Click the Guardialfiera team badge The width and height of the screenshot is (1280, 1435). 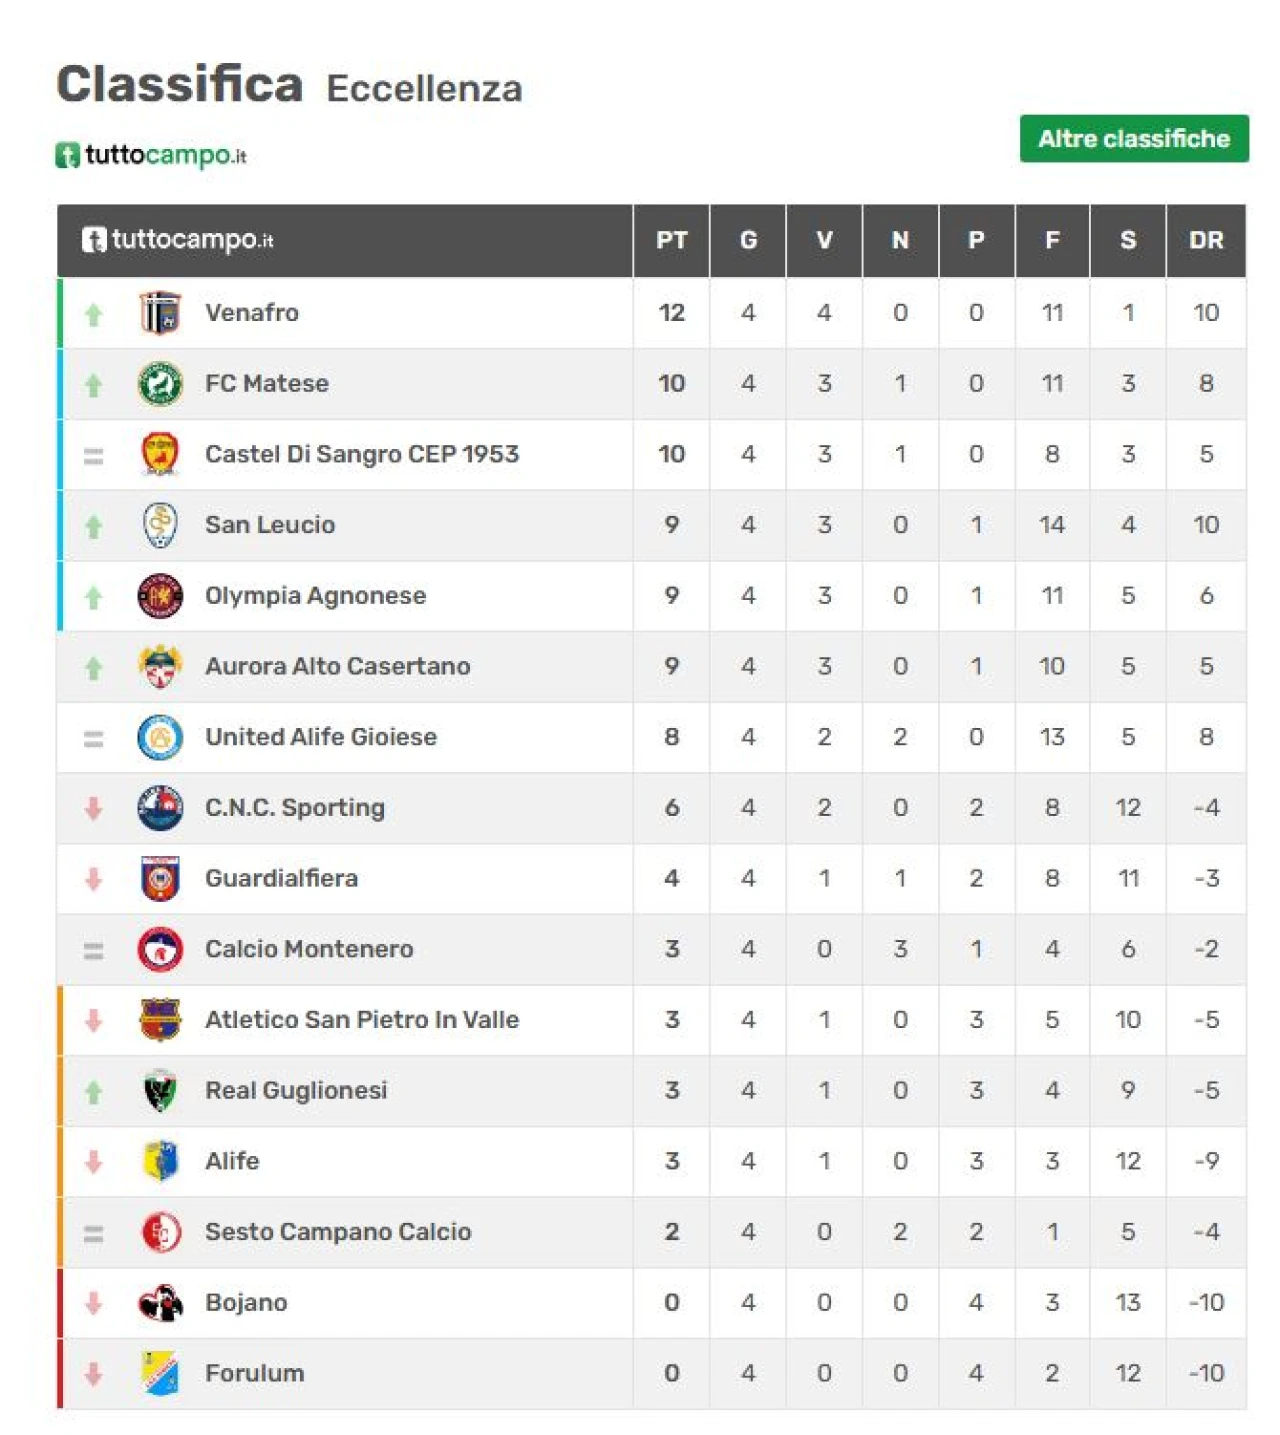tap(160, 879)
